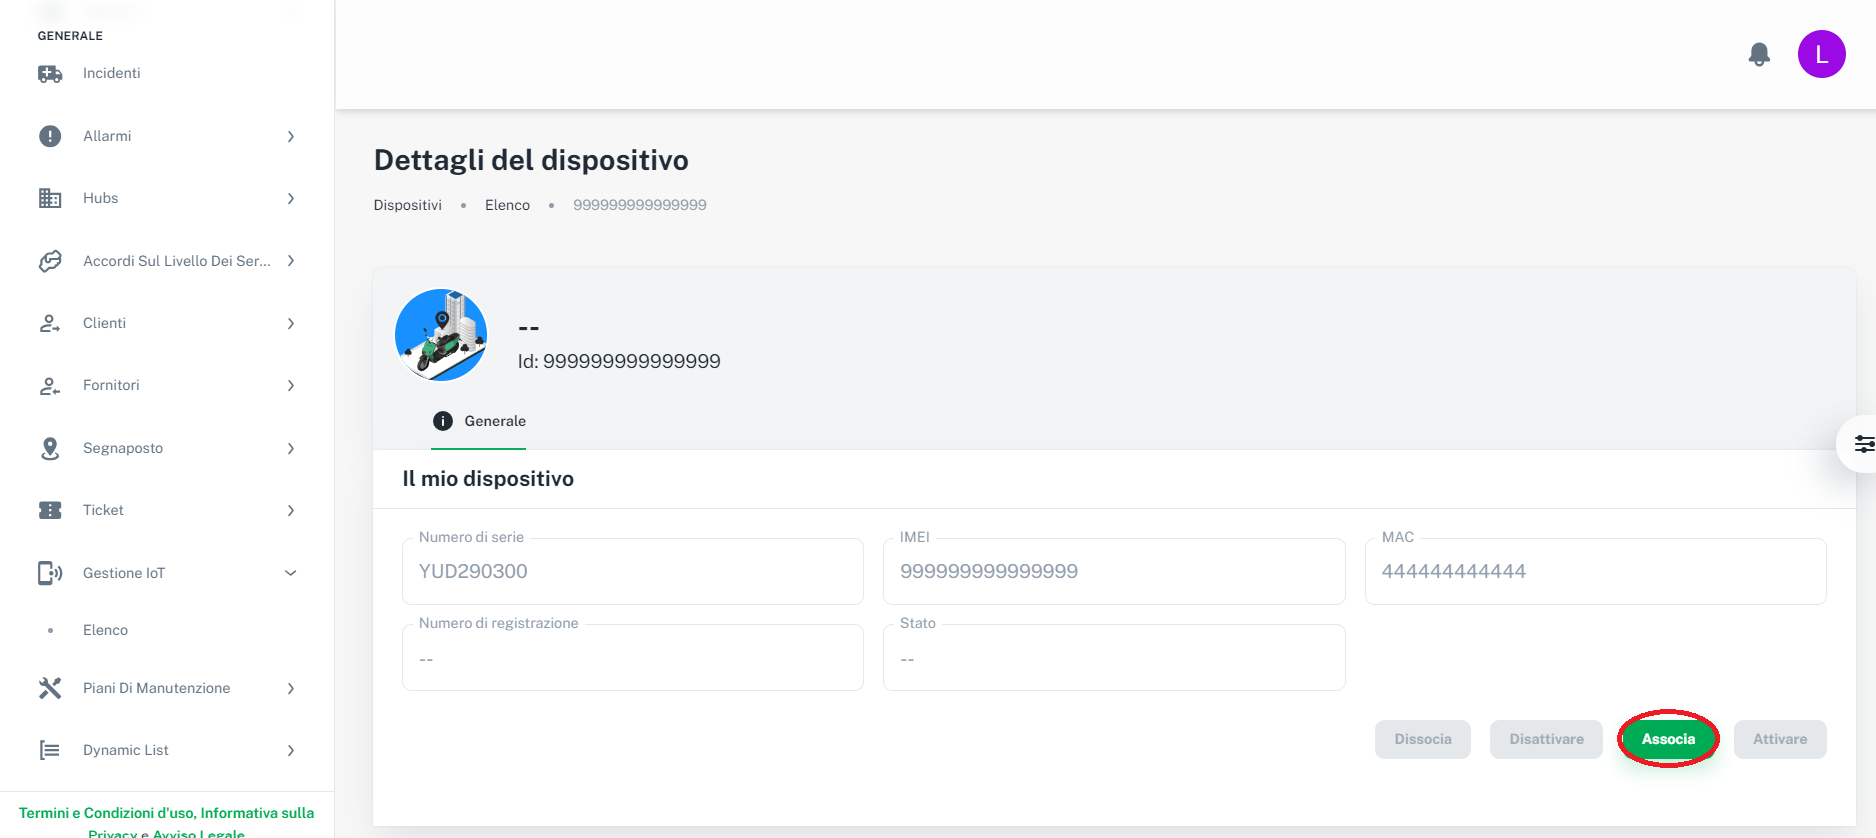
Task: Click the Dissocia button
Action: coord(1422,739)
